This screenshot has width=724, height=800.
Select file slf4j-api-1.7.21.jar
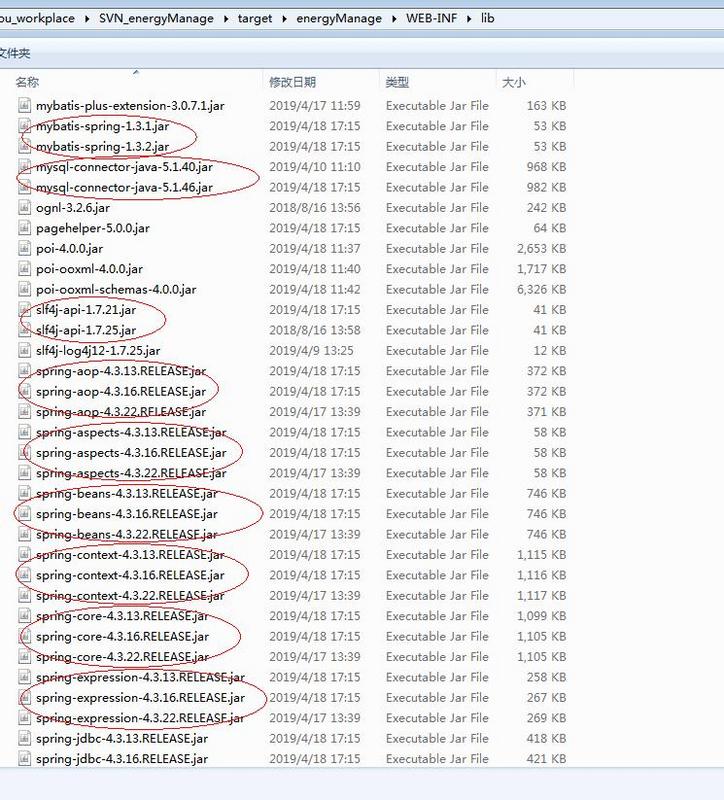[86, 310]
